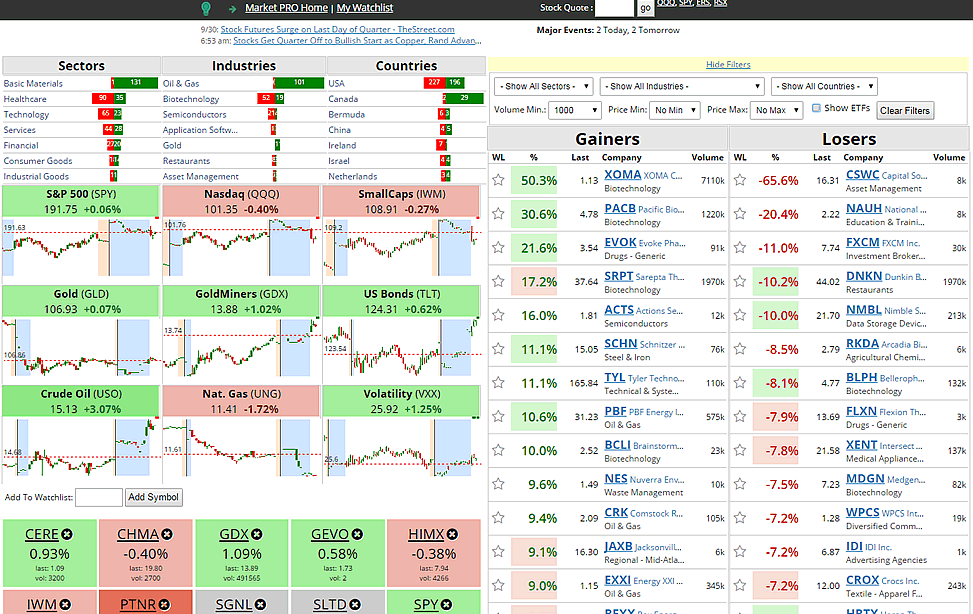This screenshot has width=973, height=614.
Task: Star PBF in the Gainers list
Action: click(498, 416)
